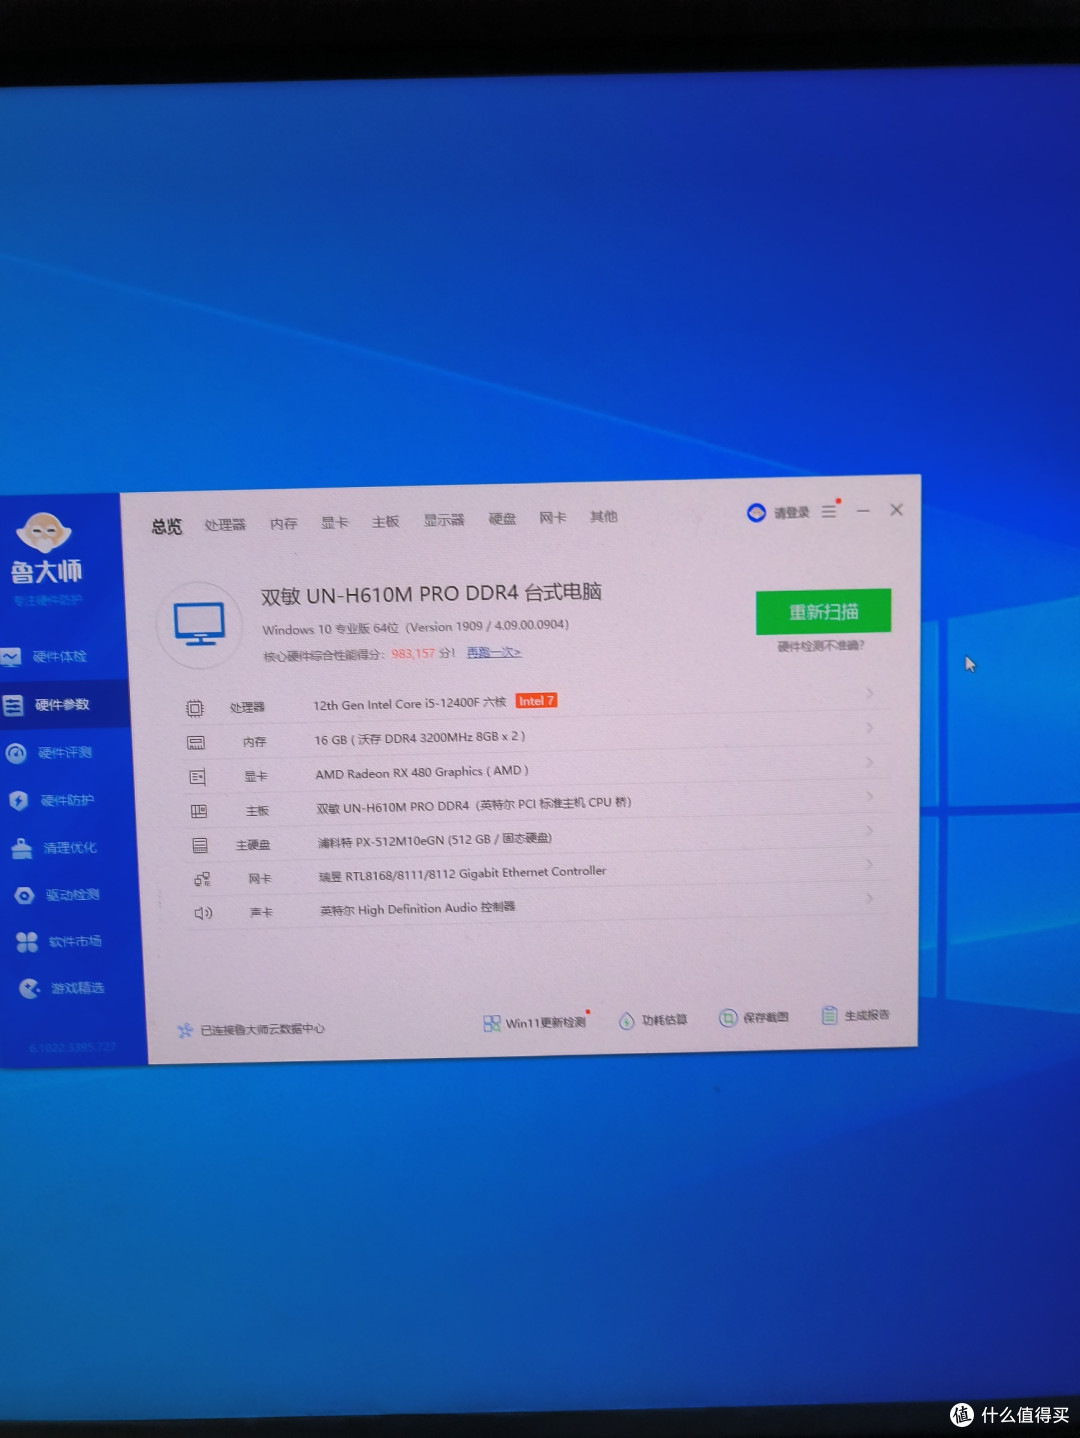Click title 双敏 UN-H610M PRO DDR4 台式电脑

point(431,594)
